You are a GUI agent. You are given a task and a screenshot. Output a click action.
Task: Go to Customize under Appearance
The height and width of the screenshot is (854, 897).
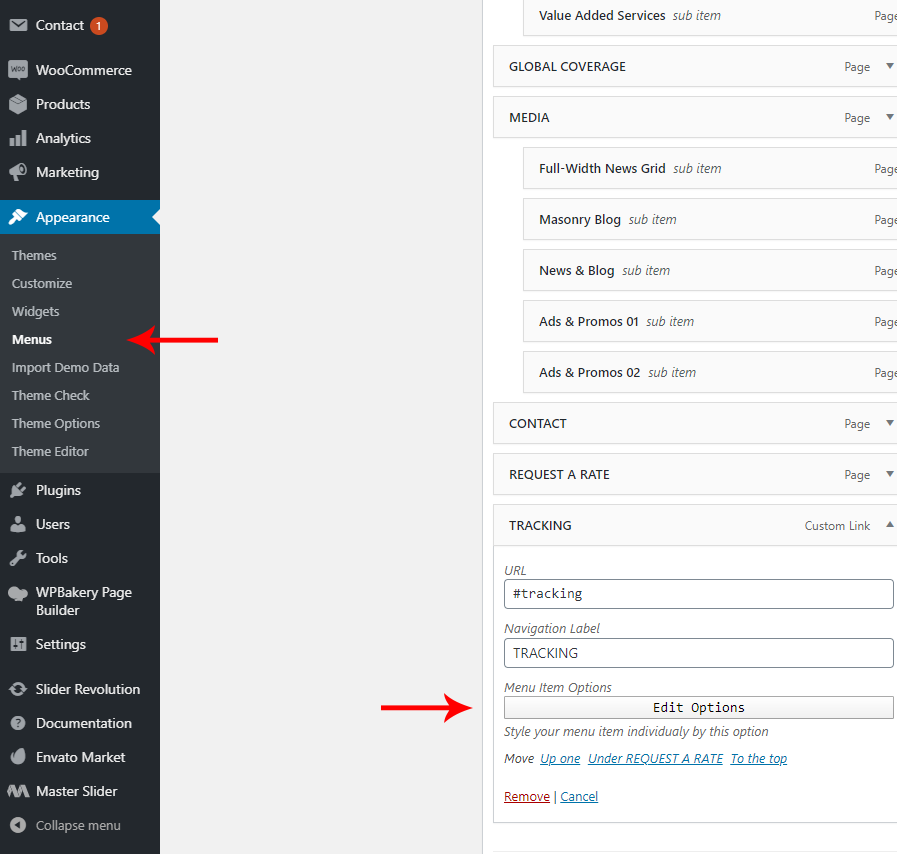point(42,283)
